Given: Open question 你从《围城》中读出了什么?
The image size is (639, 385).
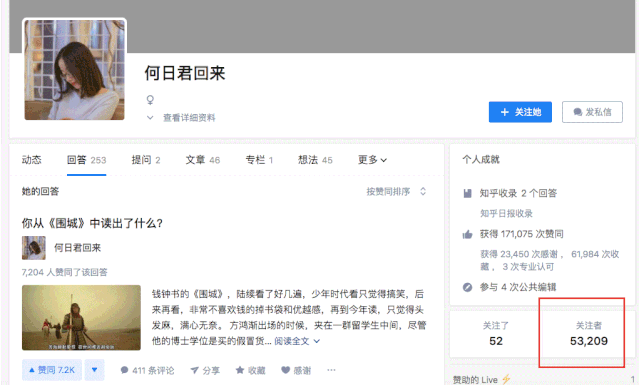Looking at the screenshot, I should 92,223.
